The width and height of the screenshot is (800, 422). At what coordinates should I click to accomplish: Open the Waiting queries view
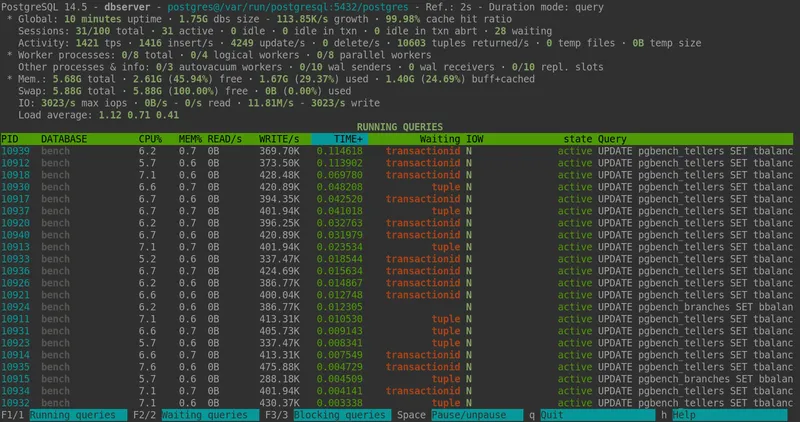pos(210,415)
